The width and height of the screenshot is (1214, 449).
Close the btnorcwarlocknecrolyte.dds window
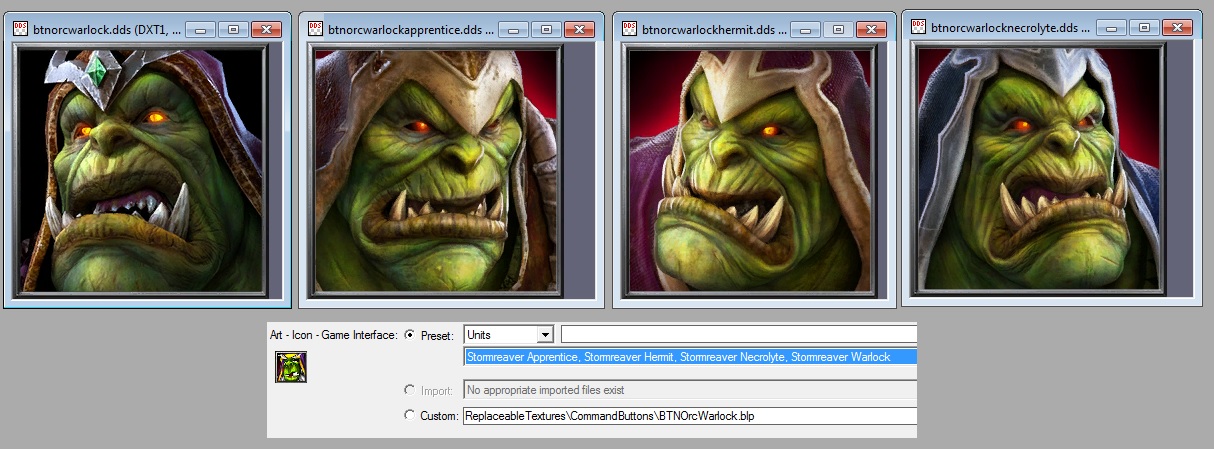point(1178,28)
